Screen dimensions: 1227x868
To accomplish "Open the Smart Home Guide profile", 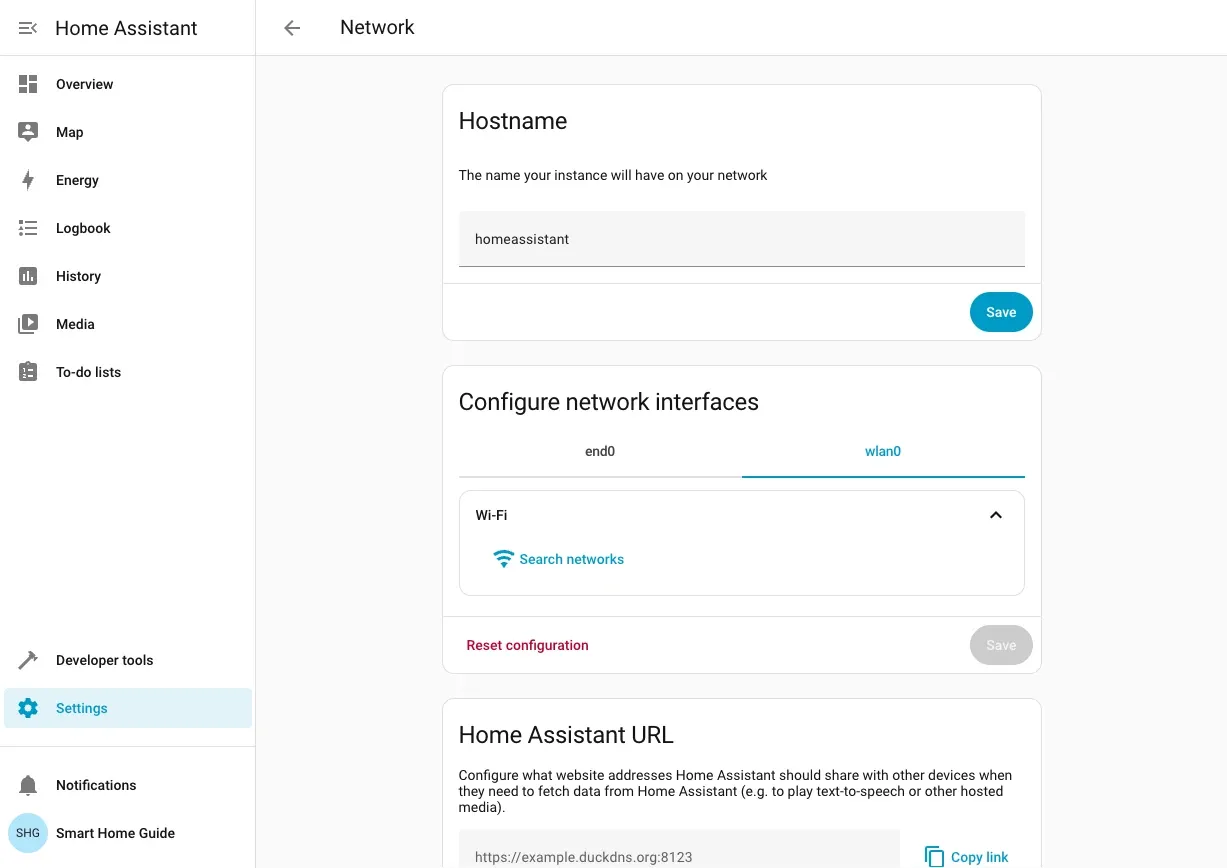I will [x=128, y=833].
